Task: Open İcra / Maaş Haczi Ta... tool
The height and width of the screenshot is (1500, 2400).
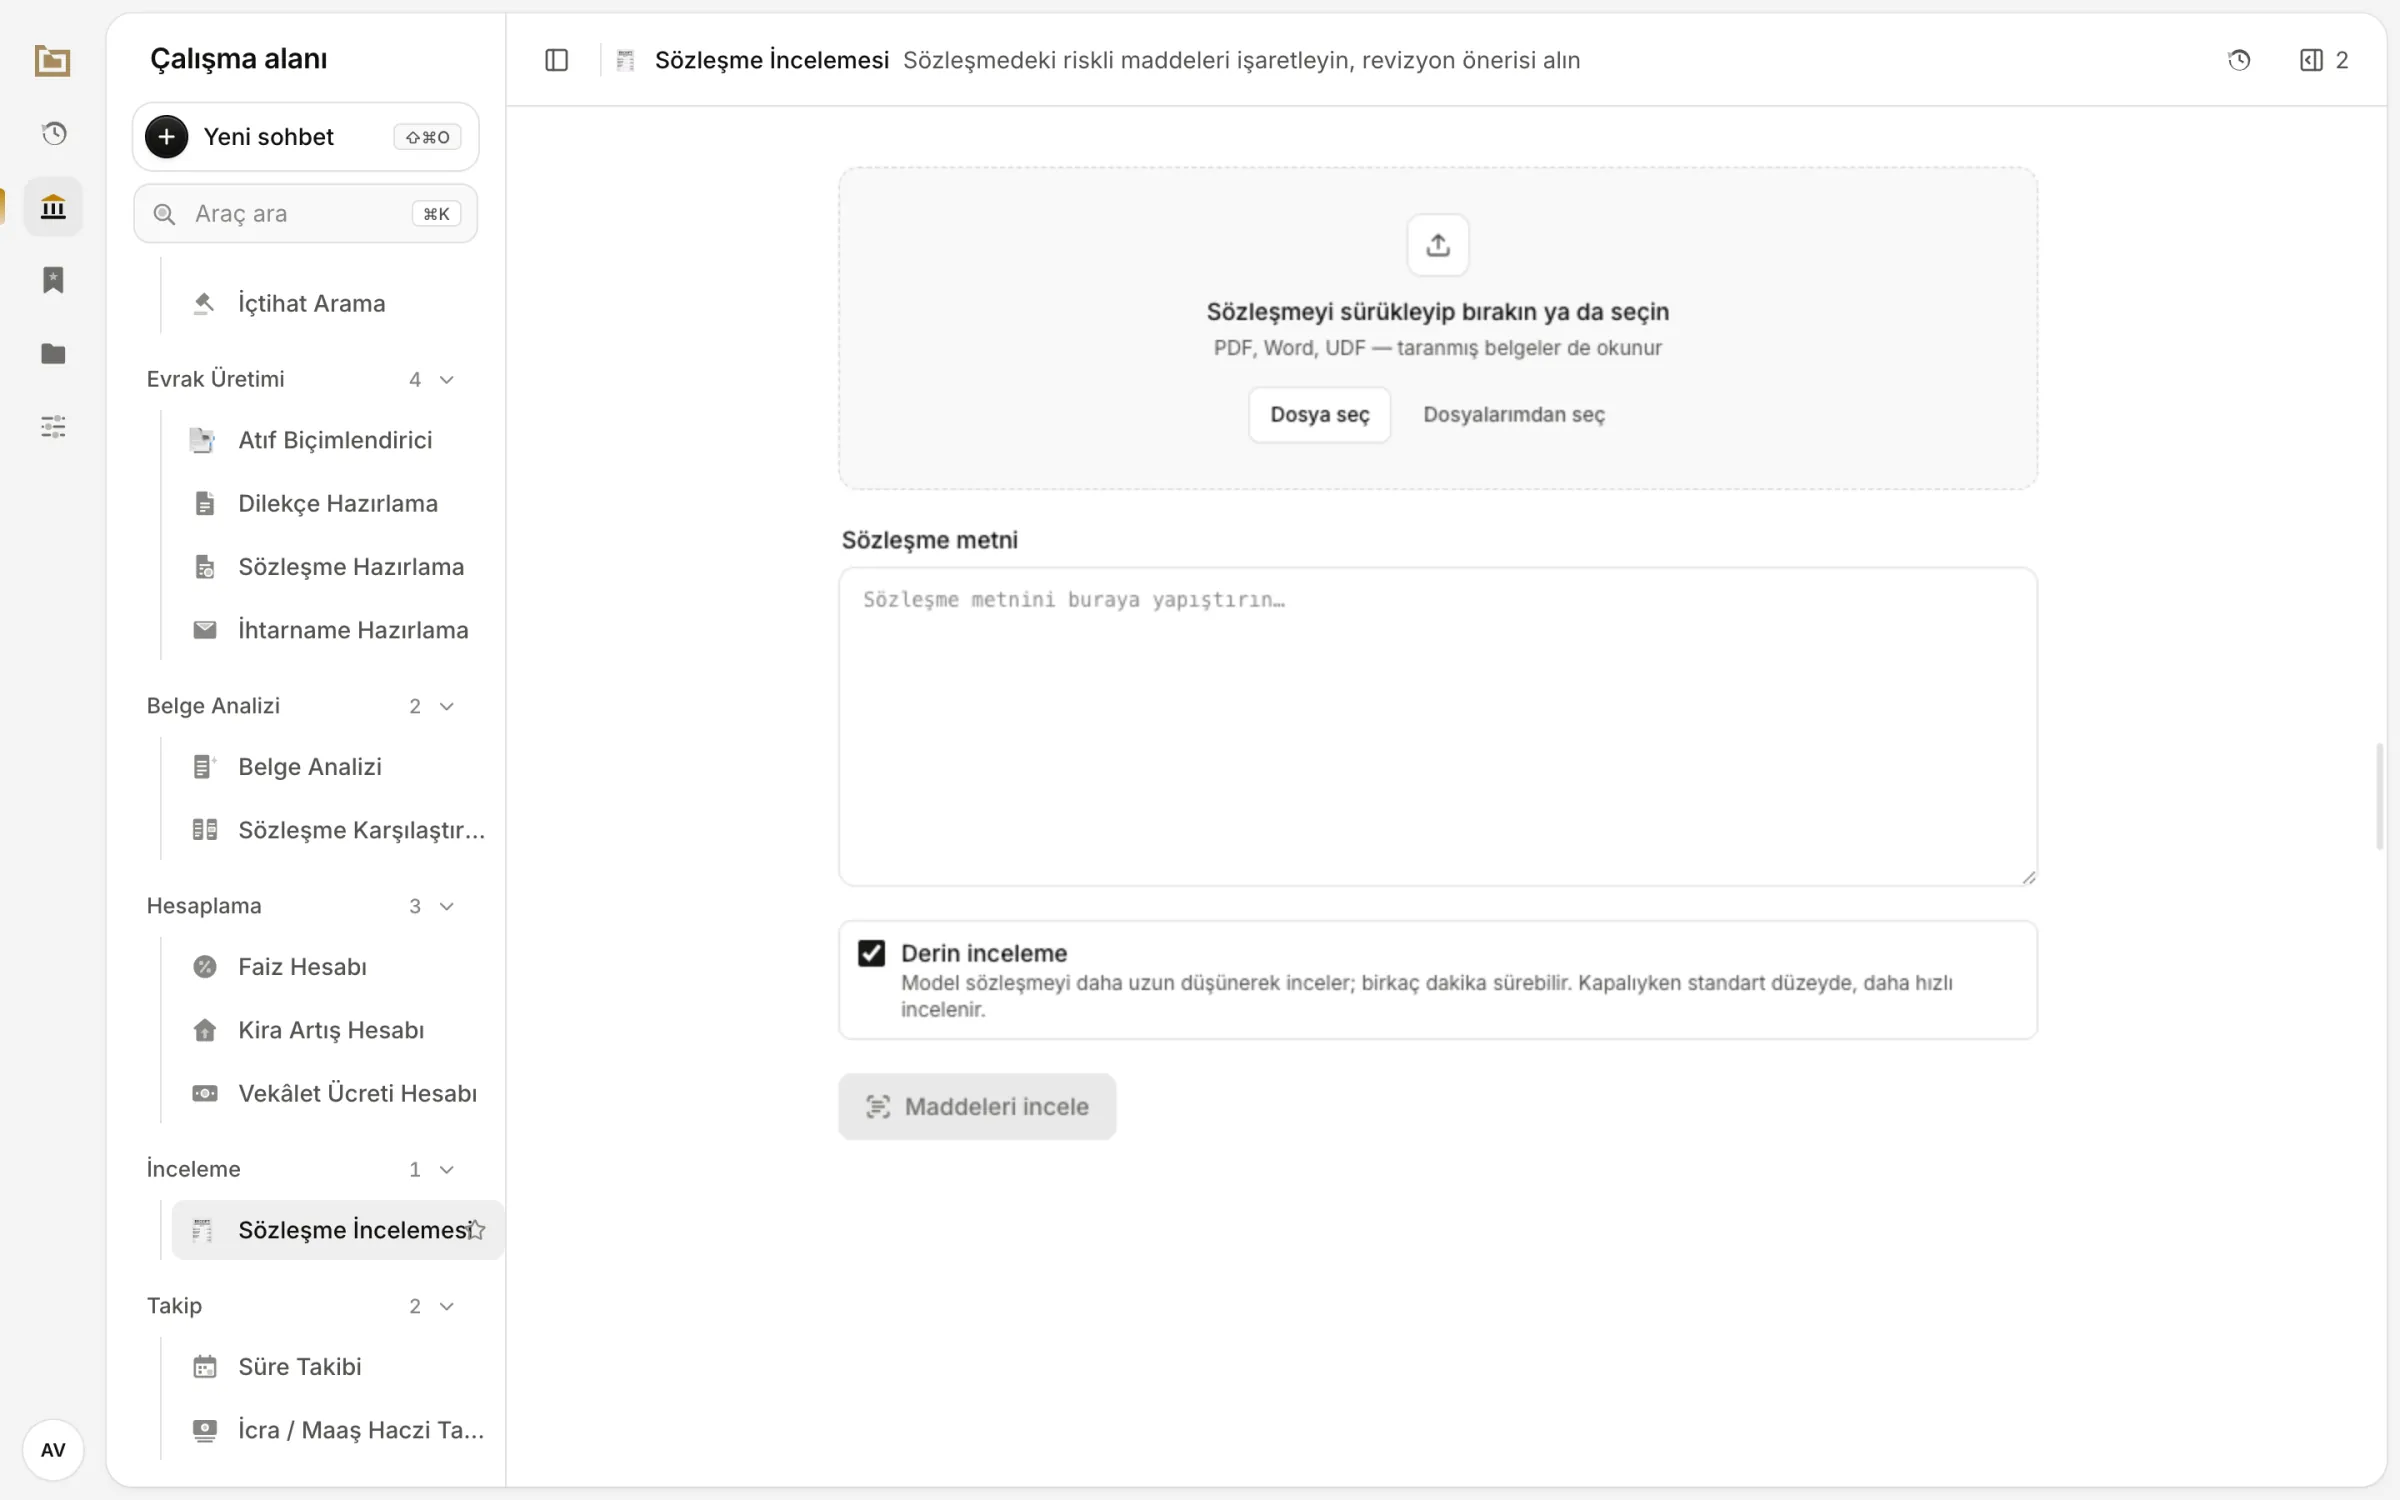Action: click(x=337, y=1430)
